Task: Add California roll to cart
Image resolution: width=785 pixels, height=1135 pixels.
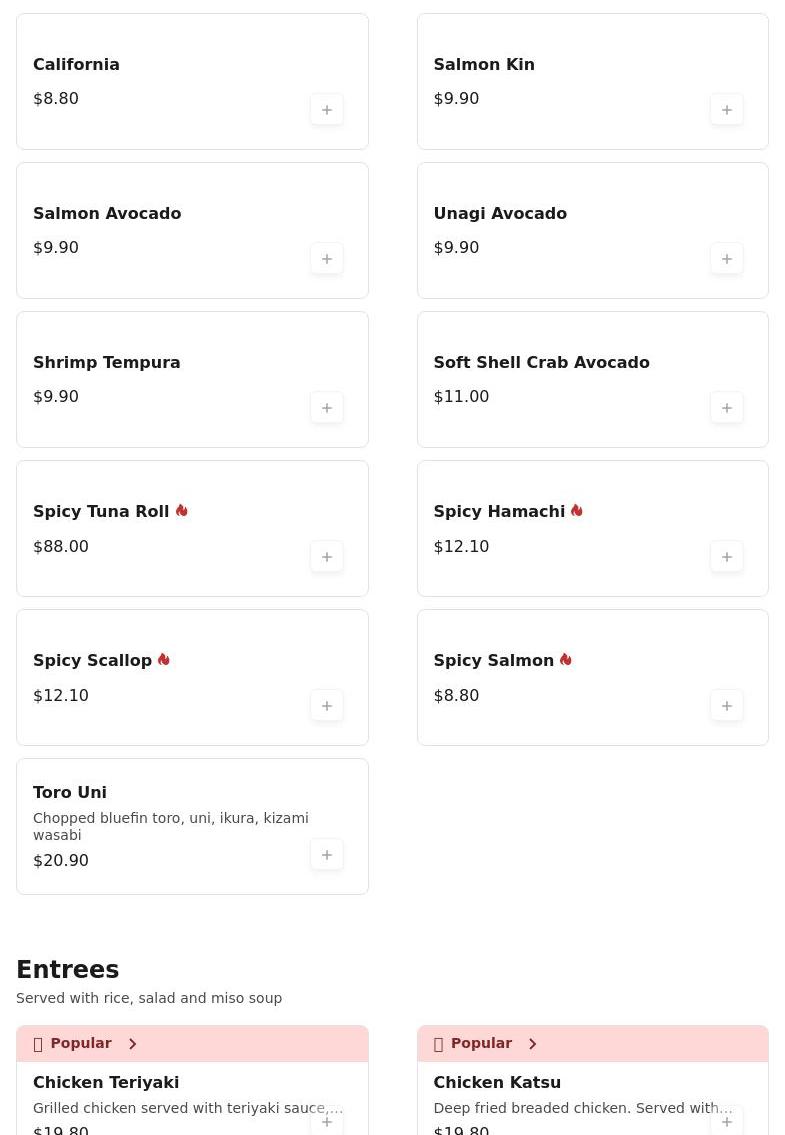Action: tap(327, 110)
